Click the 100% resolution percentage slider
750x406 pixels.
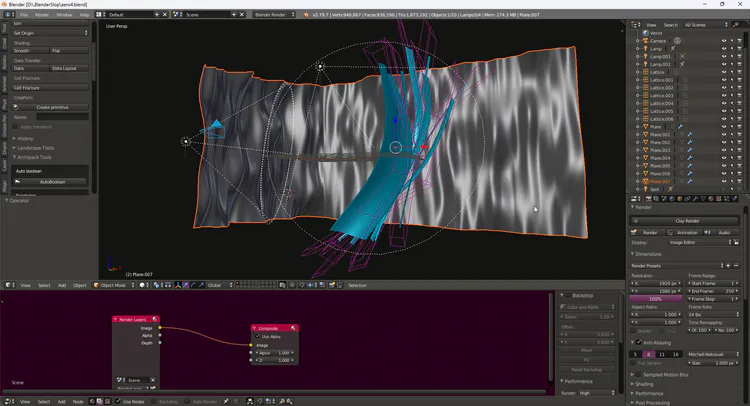[x=657, y=299]
